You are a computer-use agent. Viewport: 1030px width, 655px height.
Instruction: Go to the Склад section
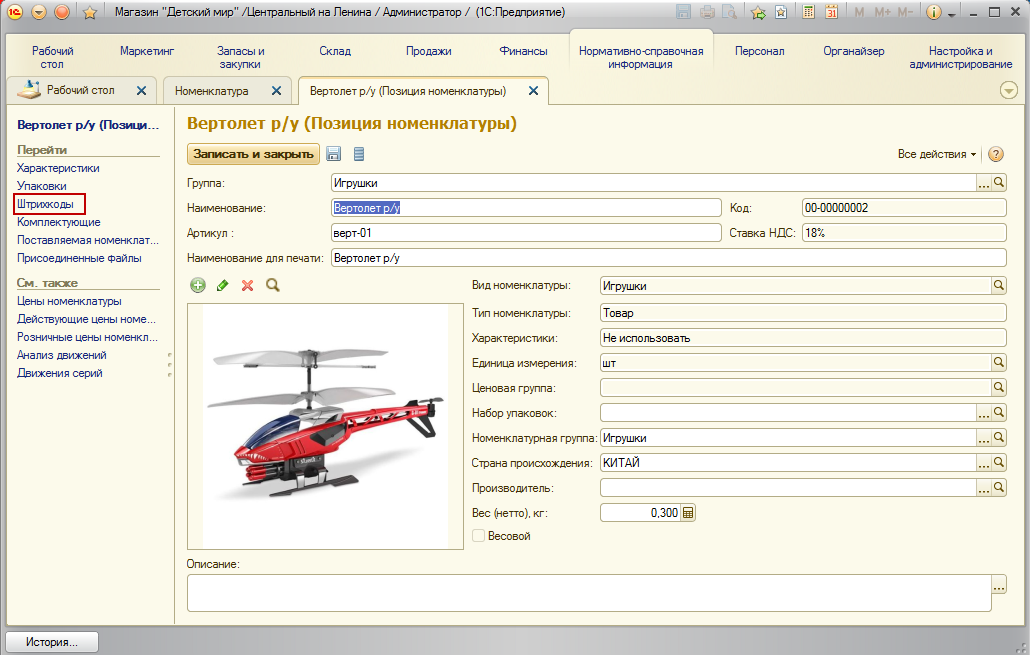point(335,51)
